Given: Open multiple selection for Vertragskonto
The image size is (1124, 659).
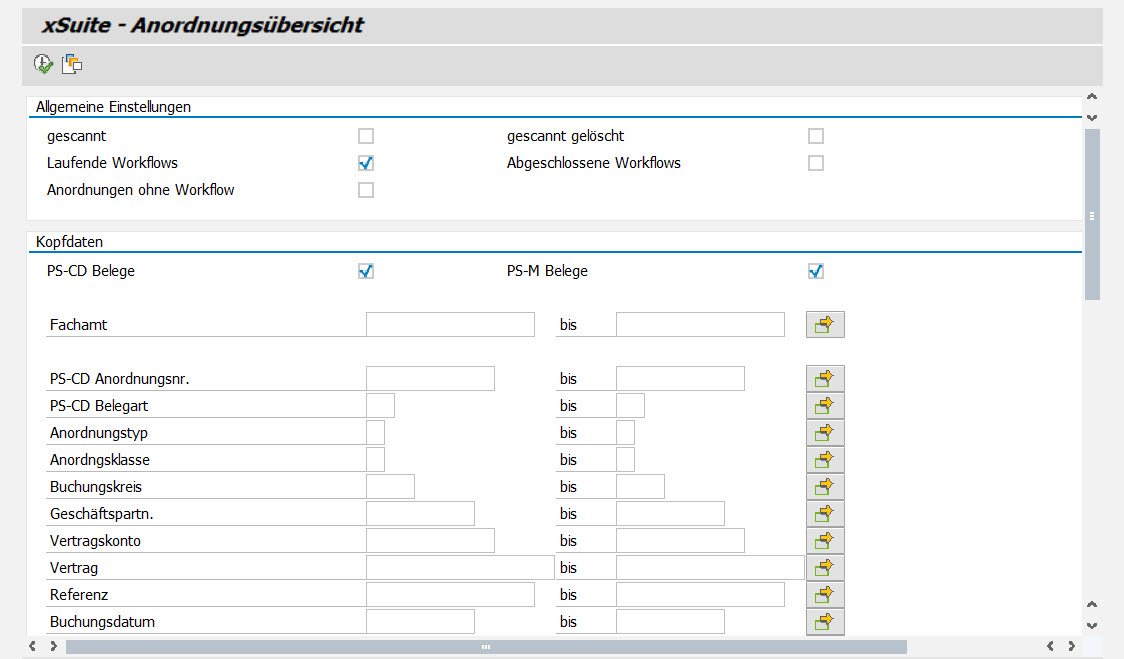Looking at the screenshot, I should pyautogui.click(x=824, y=540).
